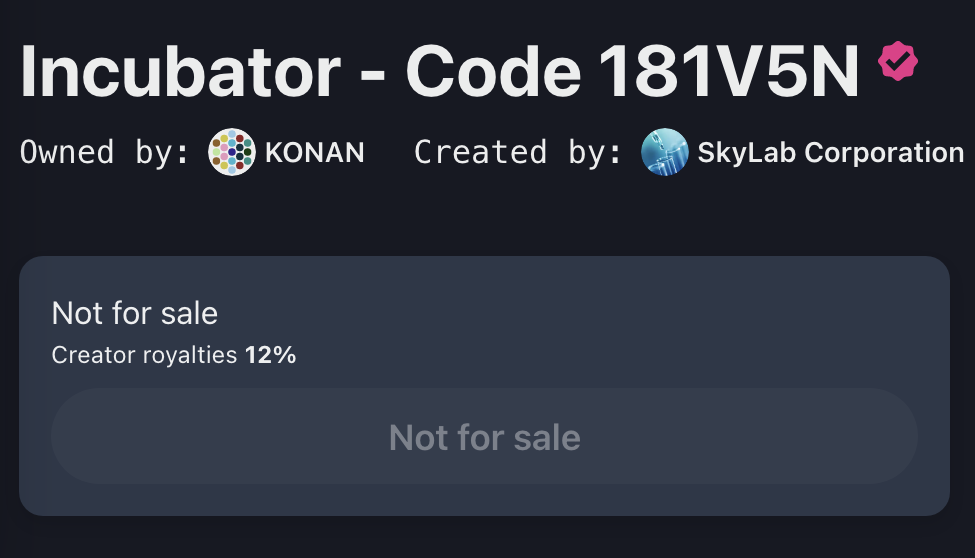Screen dimensions: 975x558
Task: Select the word "Corporation" in creator name
Action: 884,153
